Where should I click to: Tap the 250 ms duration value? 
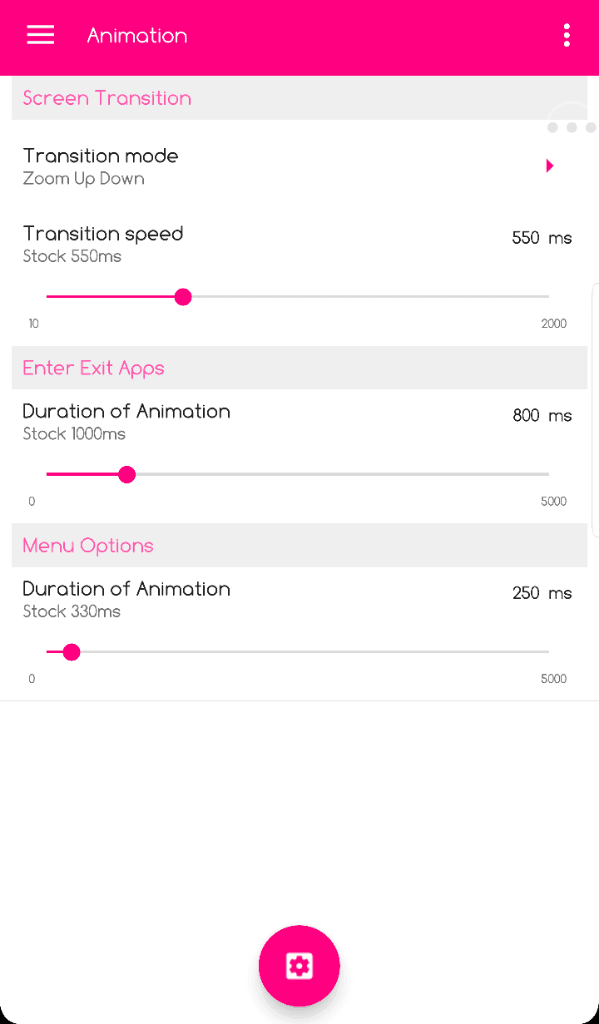(x=542, y=594)
